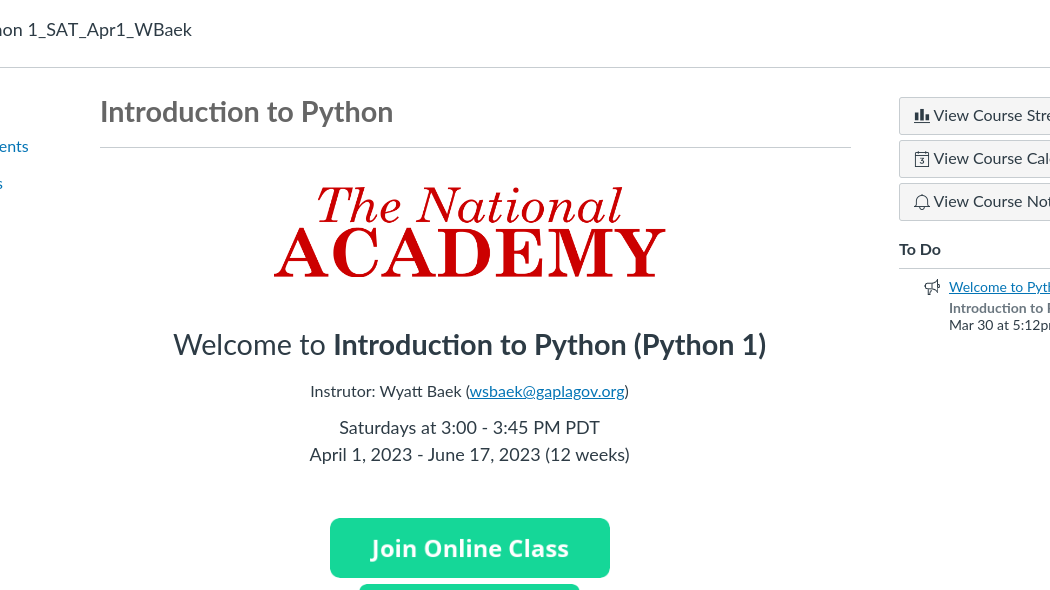Click the Mar 30 at 5:12pm timestamp

[x=999, y=326]
